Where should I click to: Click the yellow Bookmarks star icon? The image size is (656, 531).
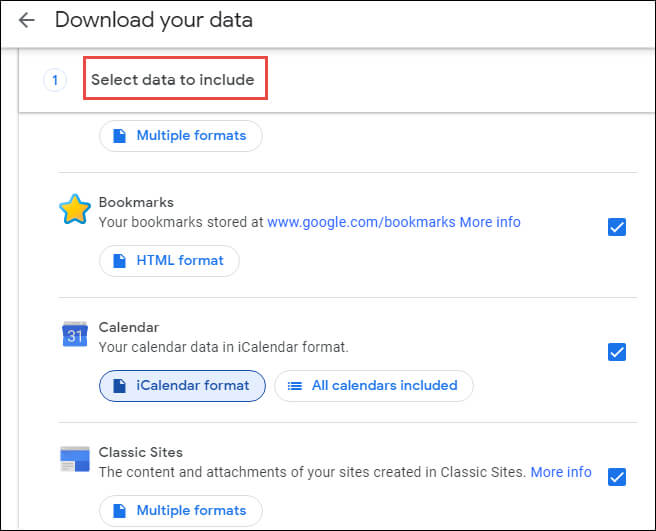click(x=75, y=209)
